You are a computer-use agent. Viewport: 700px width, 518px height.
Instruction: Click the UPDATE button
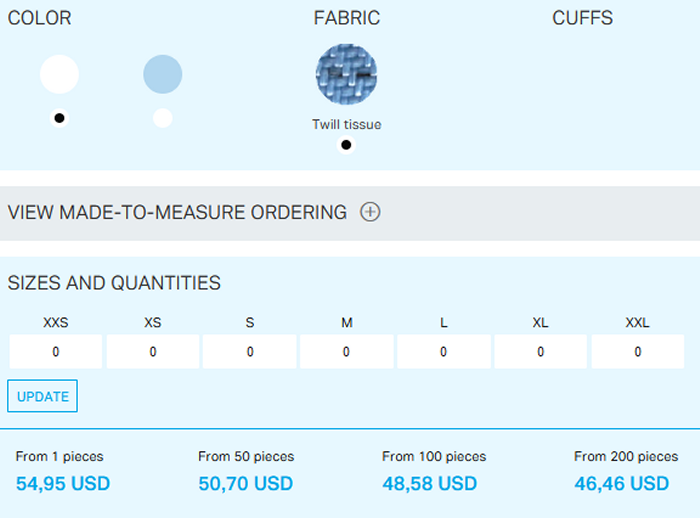click(x=42, y=396)
